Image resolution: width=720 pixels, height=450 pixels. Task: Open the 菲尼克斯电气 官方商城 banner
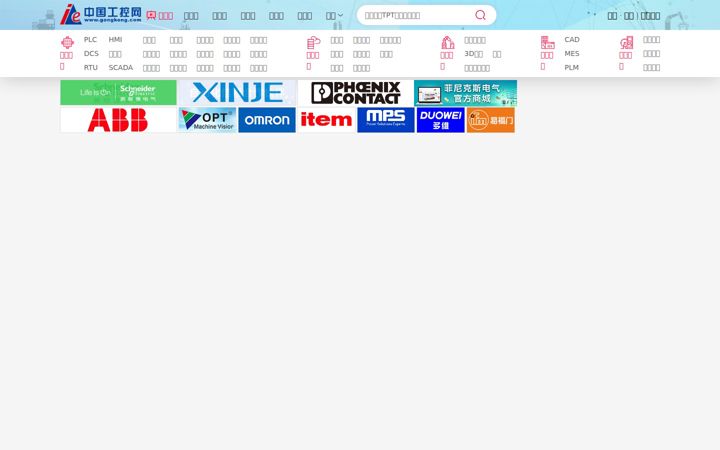coord(465,92)
